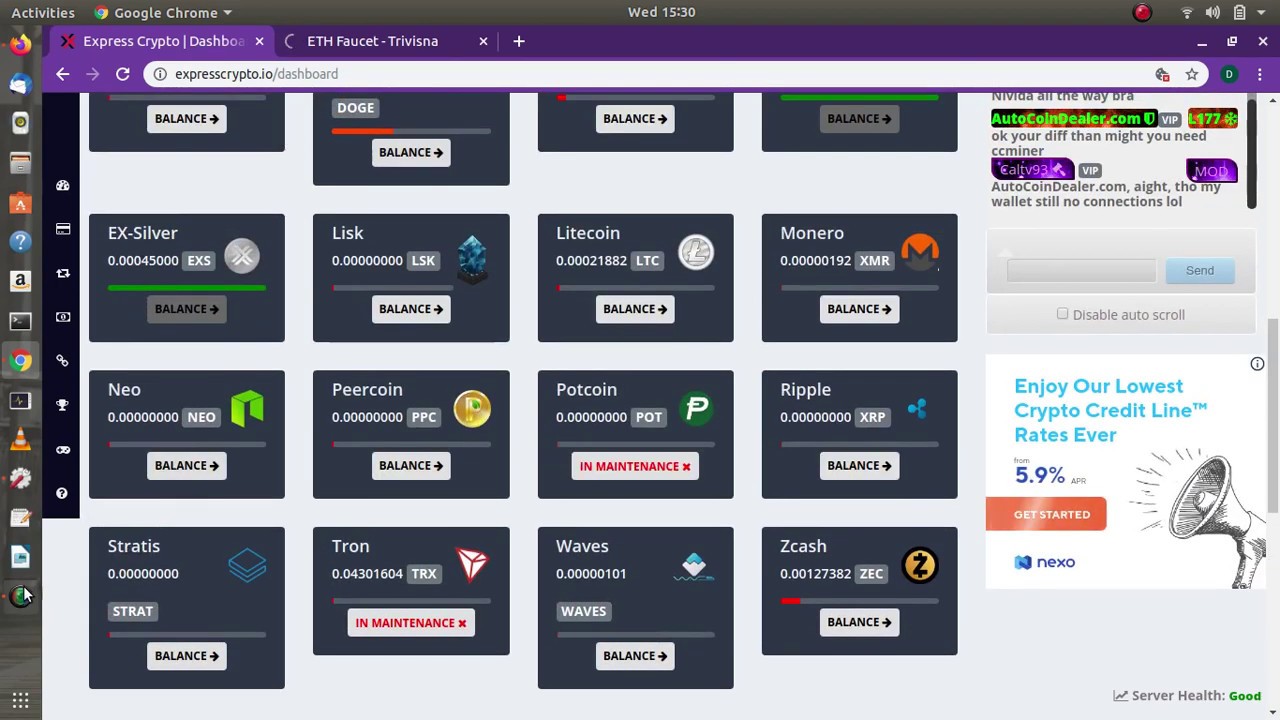Image resolution: width=1280 pixels, height=720 pixels.
Task: Click the Monero orange logo
Action: [x=920, y=250]
